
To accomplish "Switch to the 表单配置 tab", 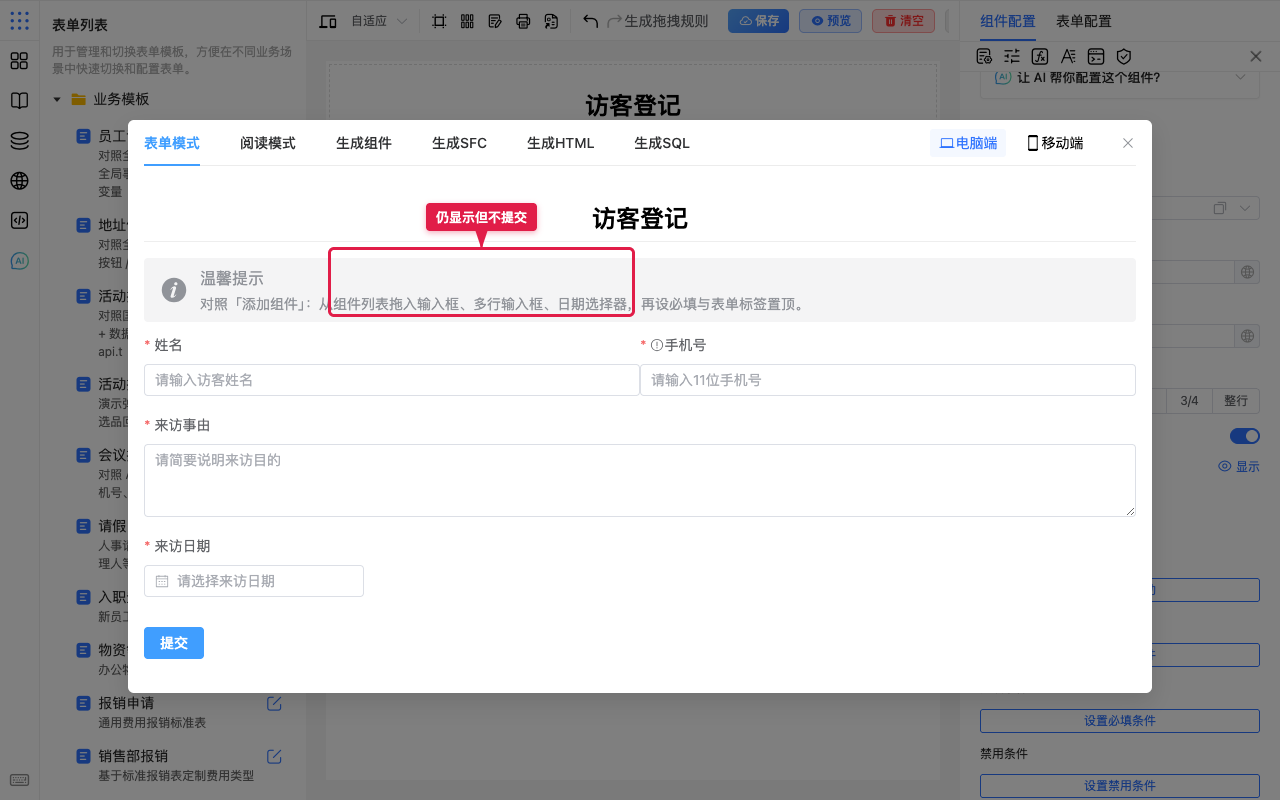I will pos(1084,21).
